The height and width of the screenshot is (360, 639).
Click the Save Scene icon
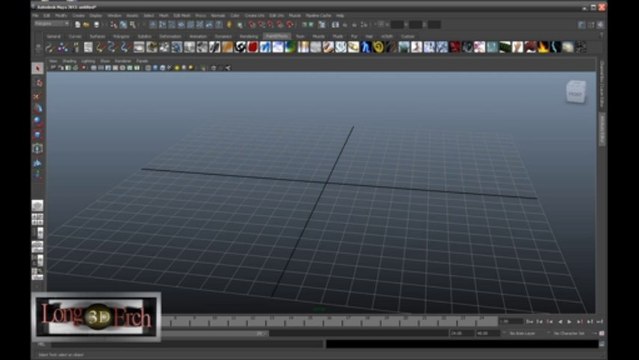[x=96, y=25]
